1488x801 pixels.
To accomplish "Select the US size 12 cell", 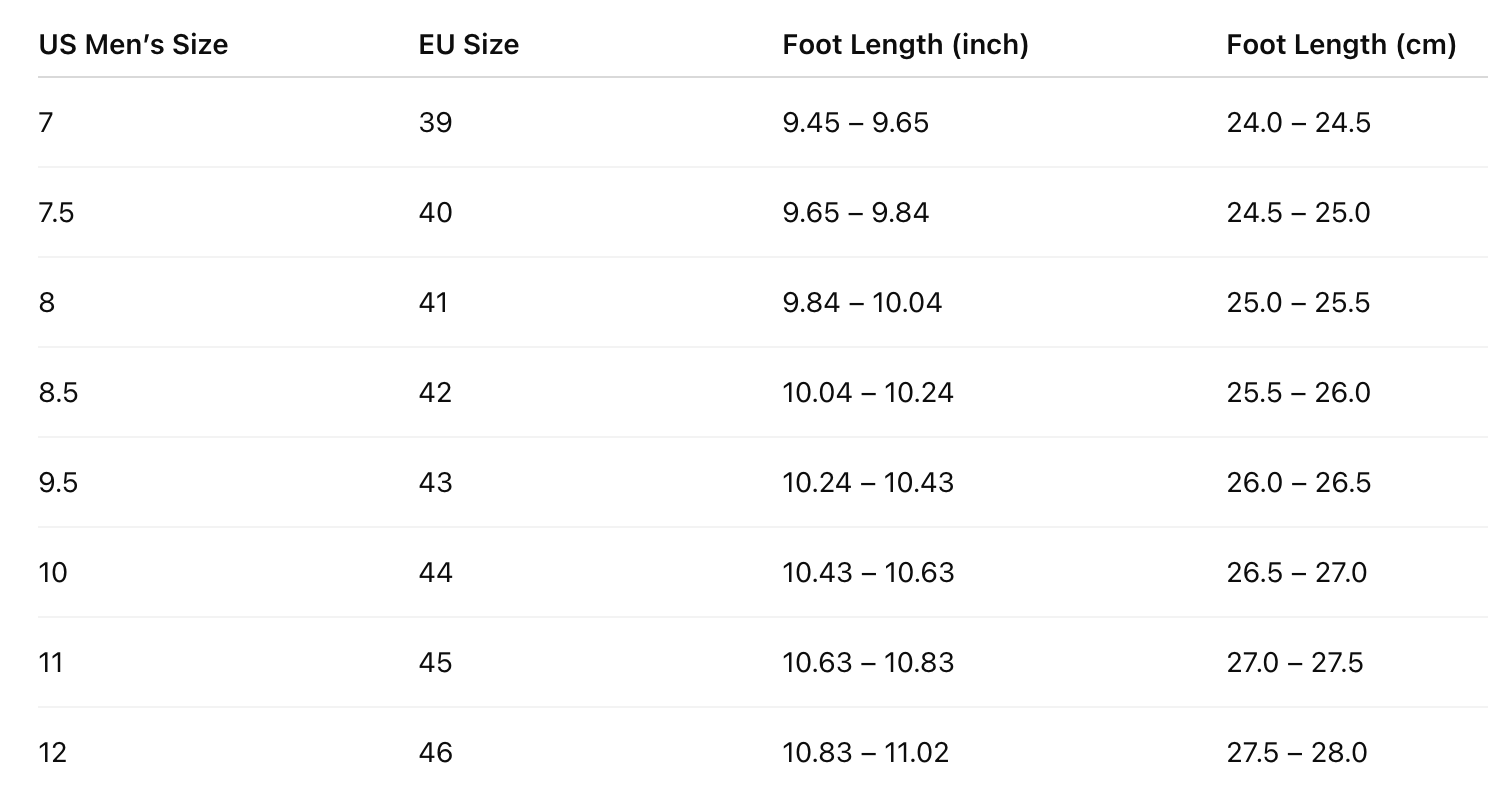I will click(53, 753).
